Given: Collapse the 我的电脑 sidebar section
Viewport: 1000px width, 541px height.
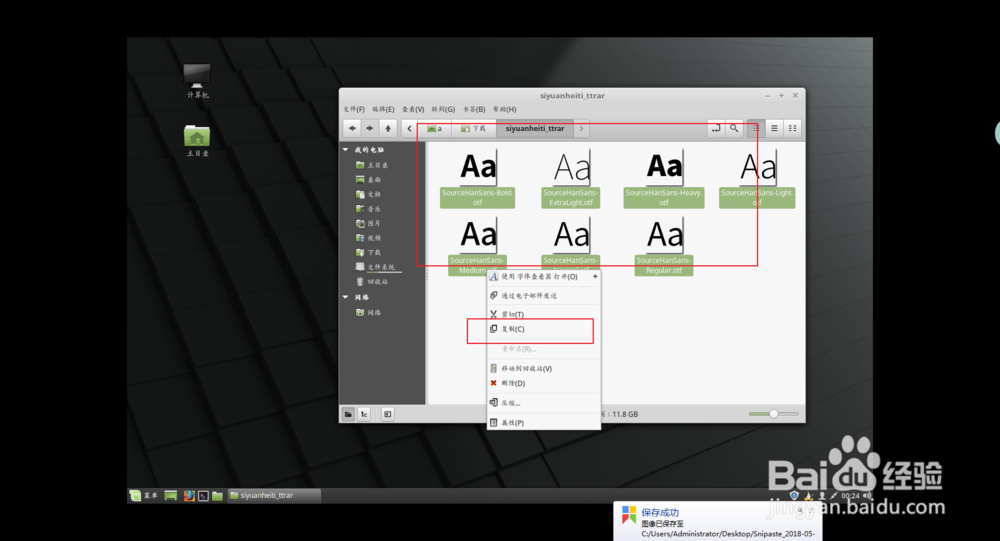Looking at the screenshot, I should tap(346, 150).
